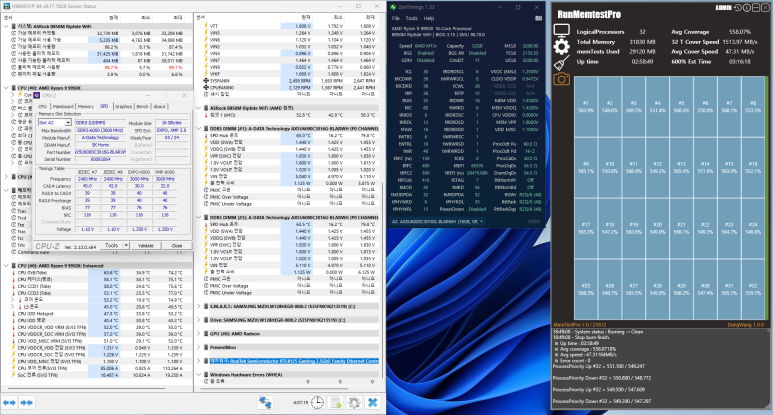Screen dimensions: 773x415
Task: Click ZenTimings app icon in title bar
Action: point(393,7)
